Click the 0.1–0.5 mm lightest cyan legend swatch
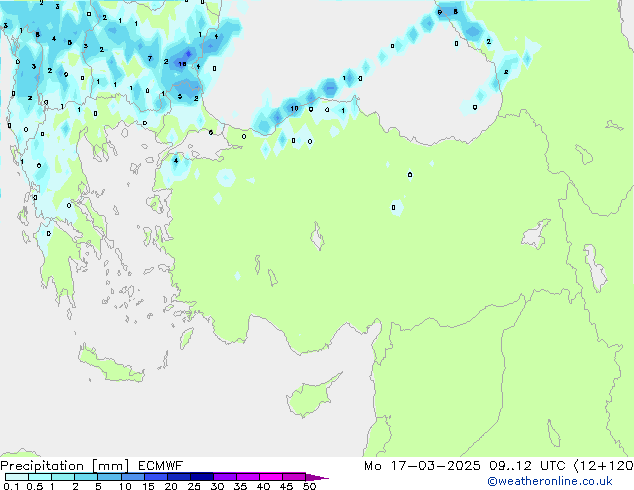Viewport: 634px width, 490px height. tap(17, 477)
